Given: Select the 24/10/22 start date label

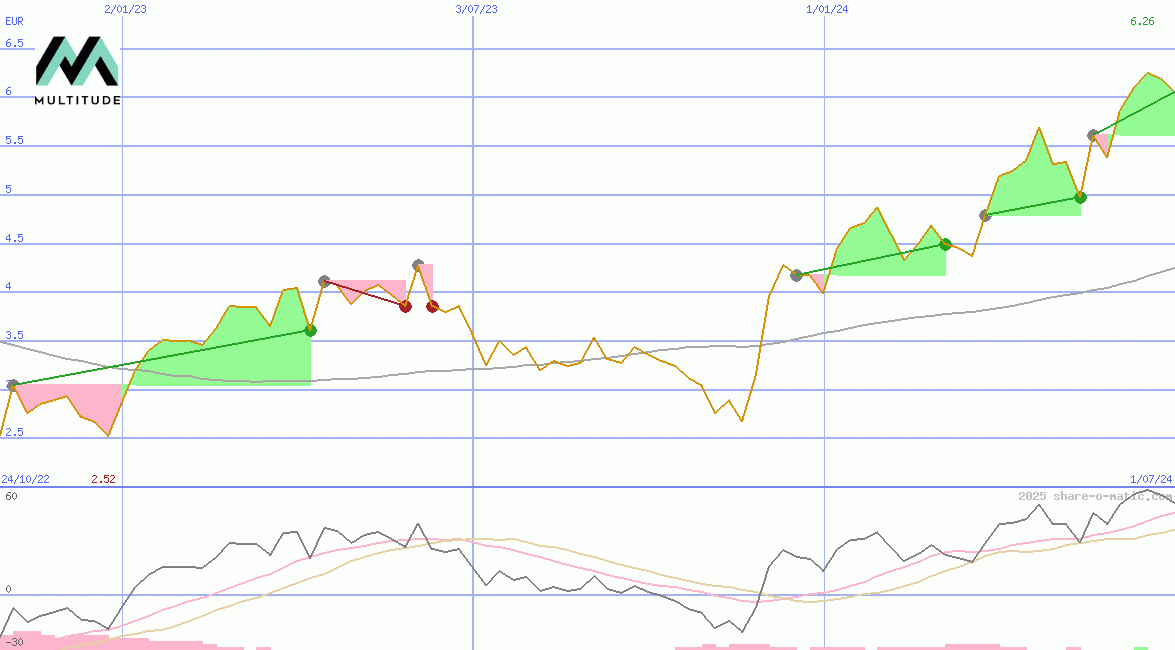Looking at the screenshot, I should 25,479.
